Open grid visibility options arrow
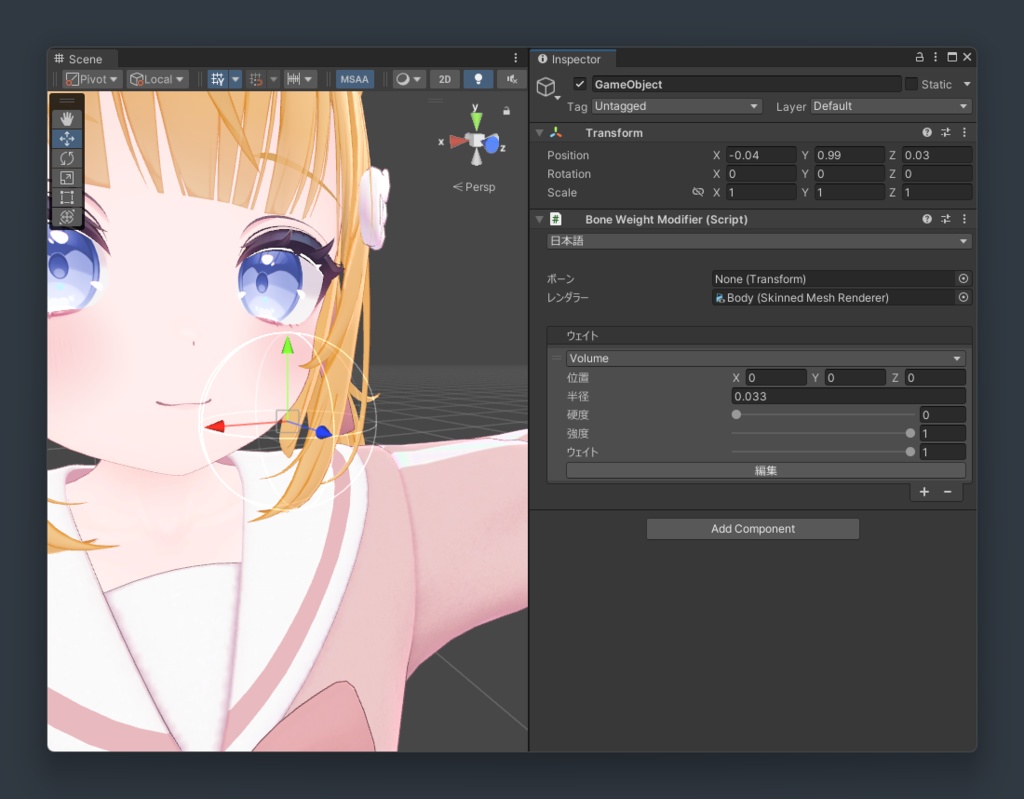 236,79
